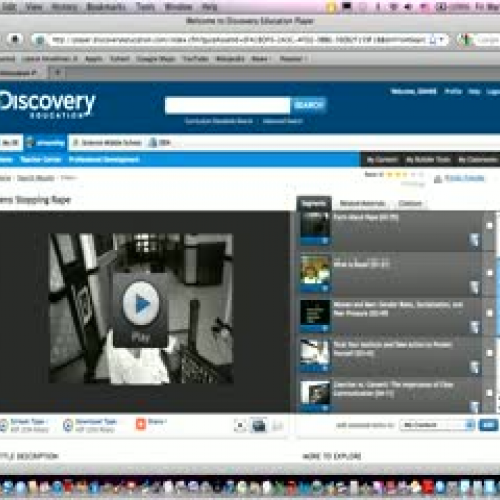The height and width of the screenshot is (500, 500).
Task: Open the Download Type dropdown
Action: pyautogui.click(x=96, y=421)
